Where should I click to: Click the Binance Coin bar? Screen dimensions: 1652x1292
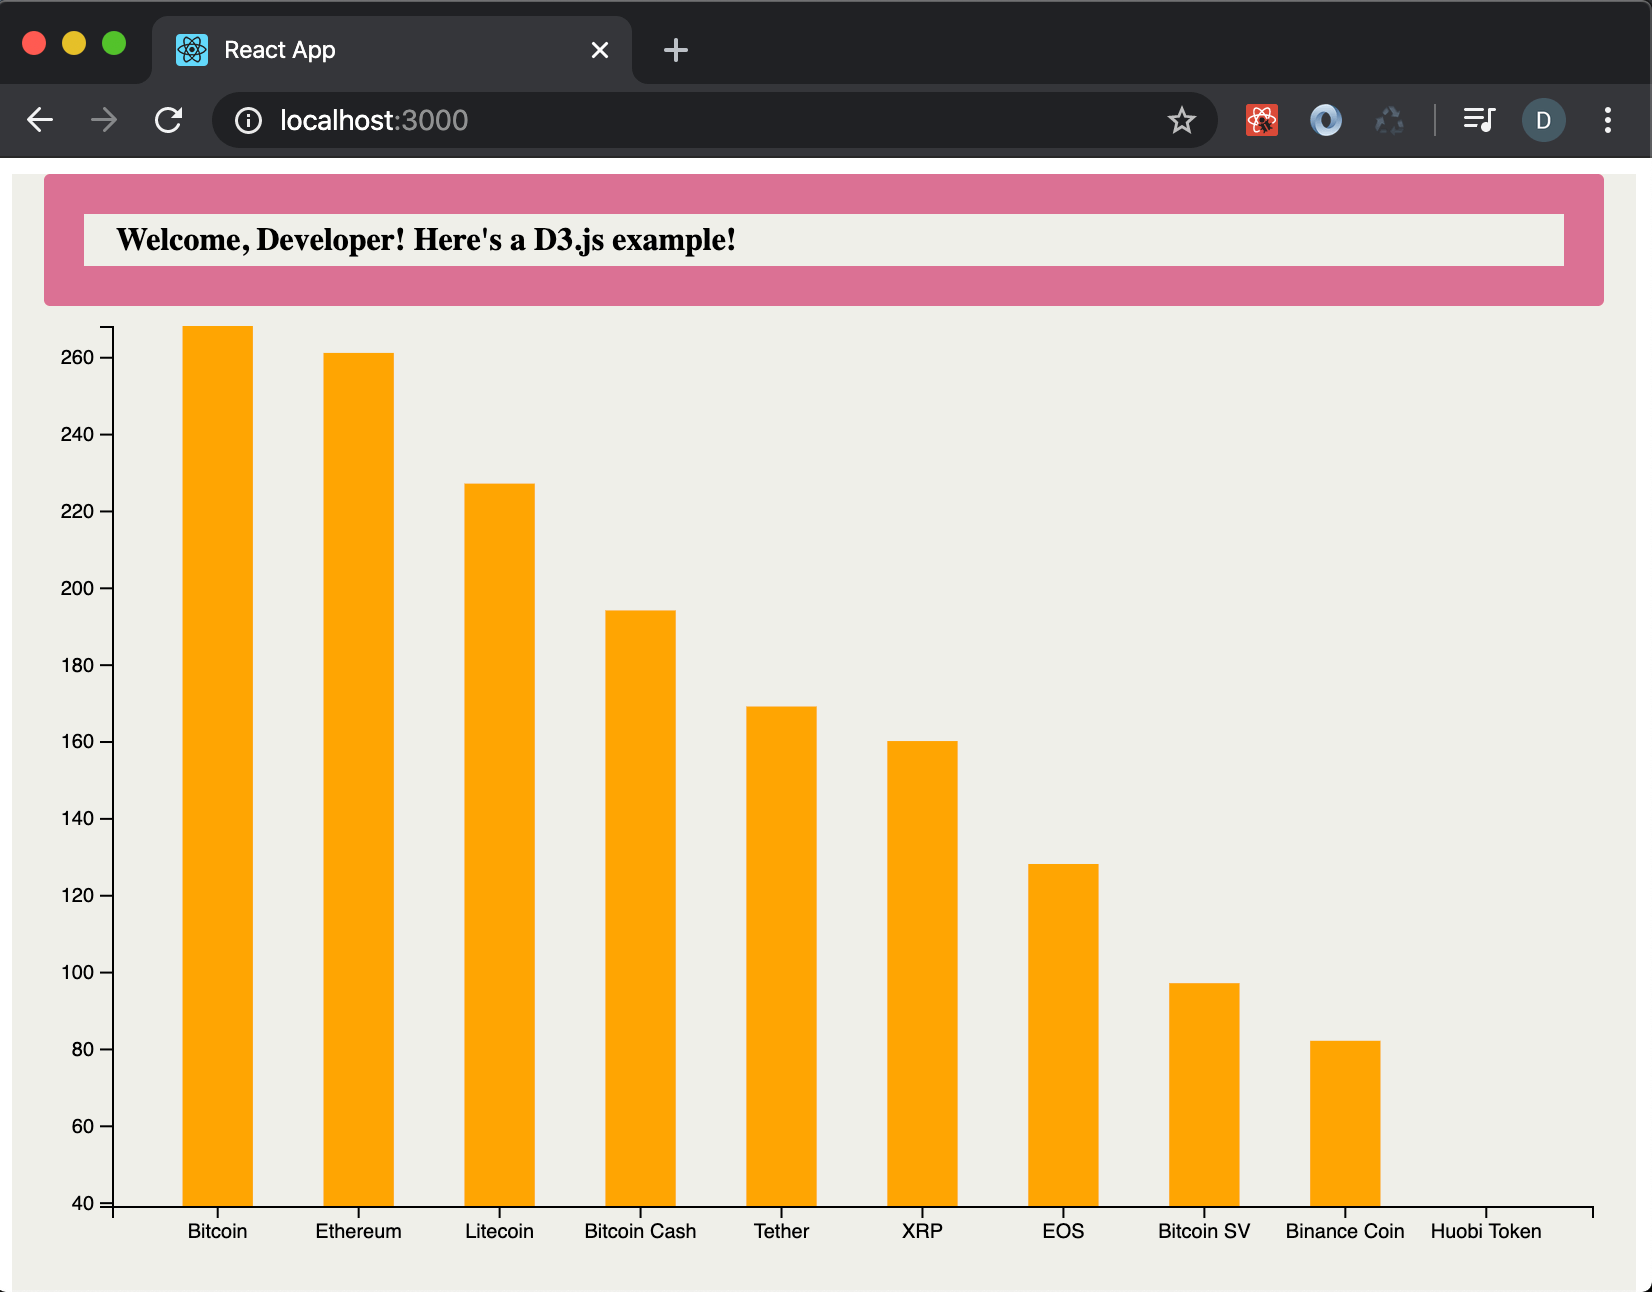click(1346, 1123)
